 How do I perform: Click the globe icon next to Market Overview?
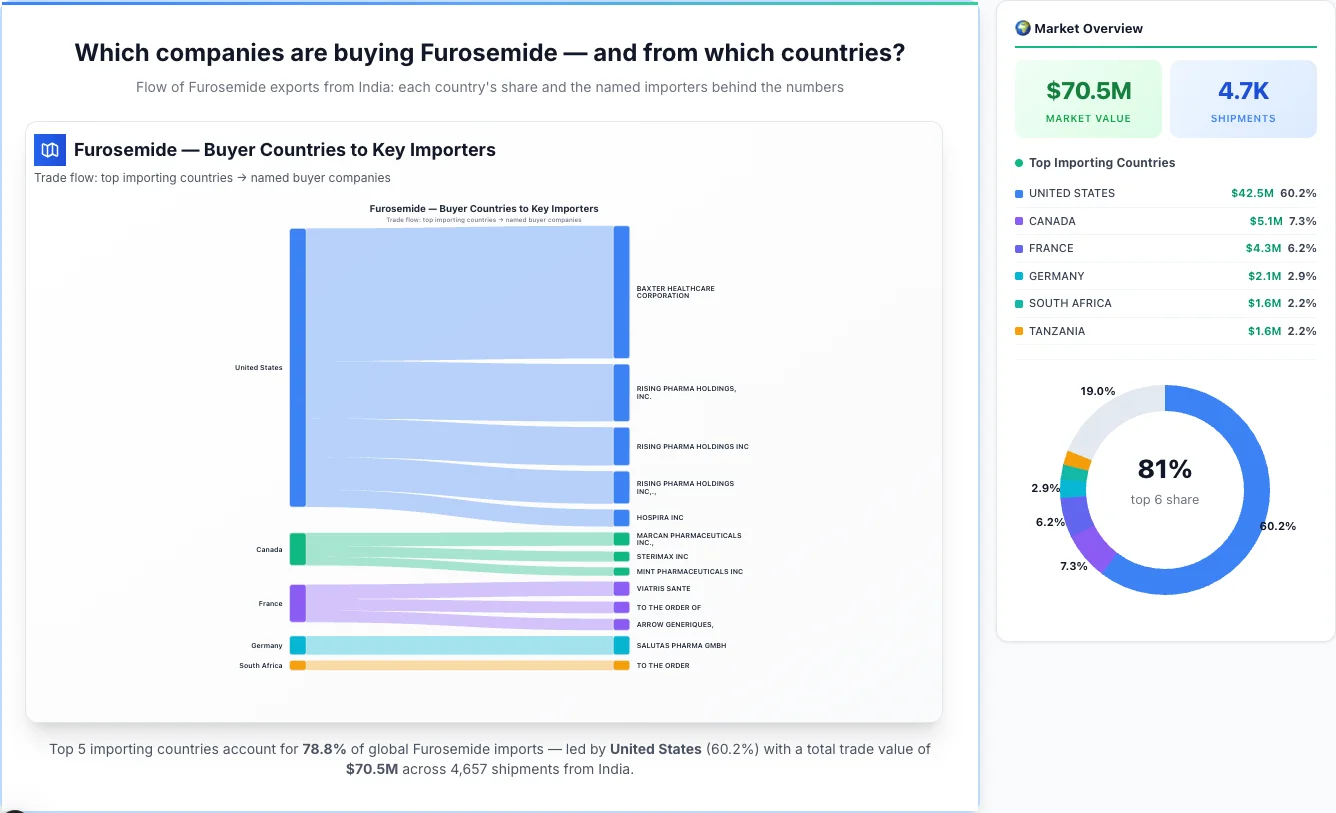1022,27
